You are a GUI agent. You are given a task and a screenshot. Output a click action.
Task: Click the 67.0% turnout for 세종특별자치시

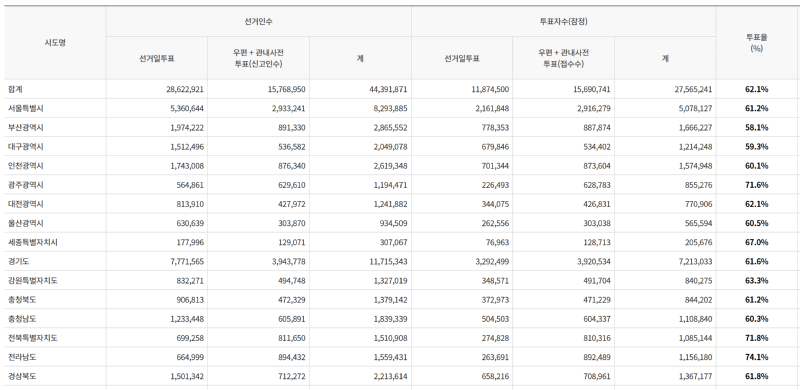(757, 242)
